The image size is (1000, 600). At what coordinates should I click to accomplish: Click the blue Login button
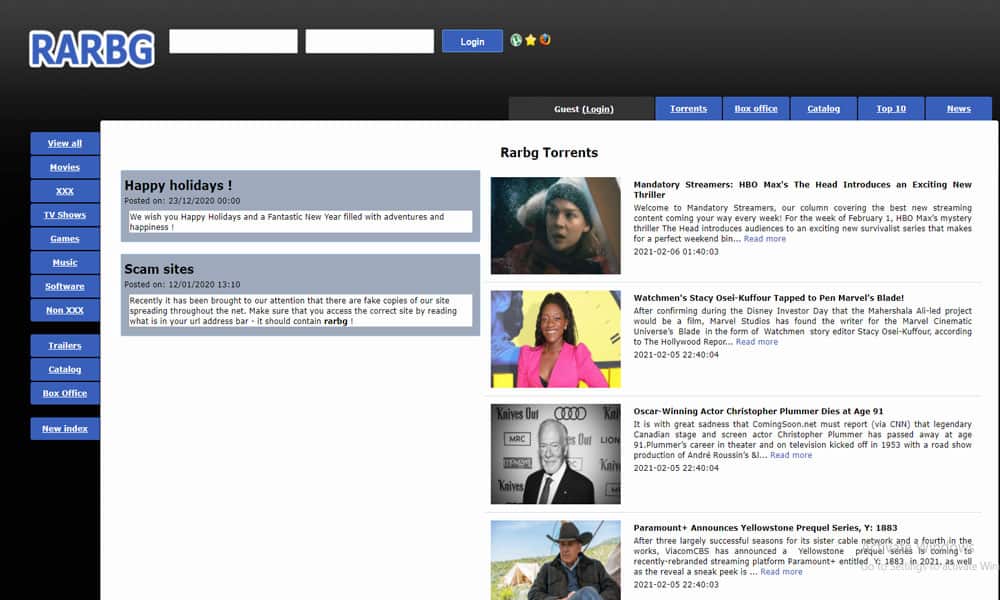pyautogui.click(x=473, y=41)
